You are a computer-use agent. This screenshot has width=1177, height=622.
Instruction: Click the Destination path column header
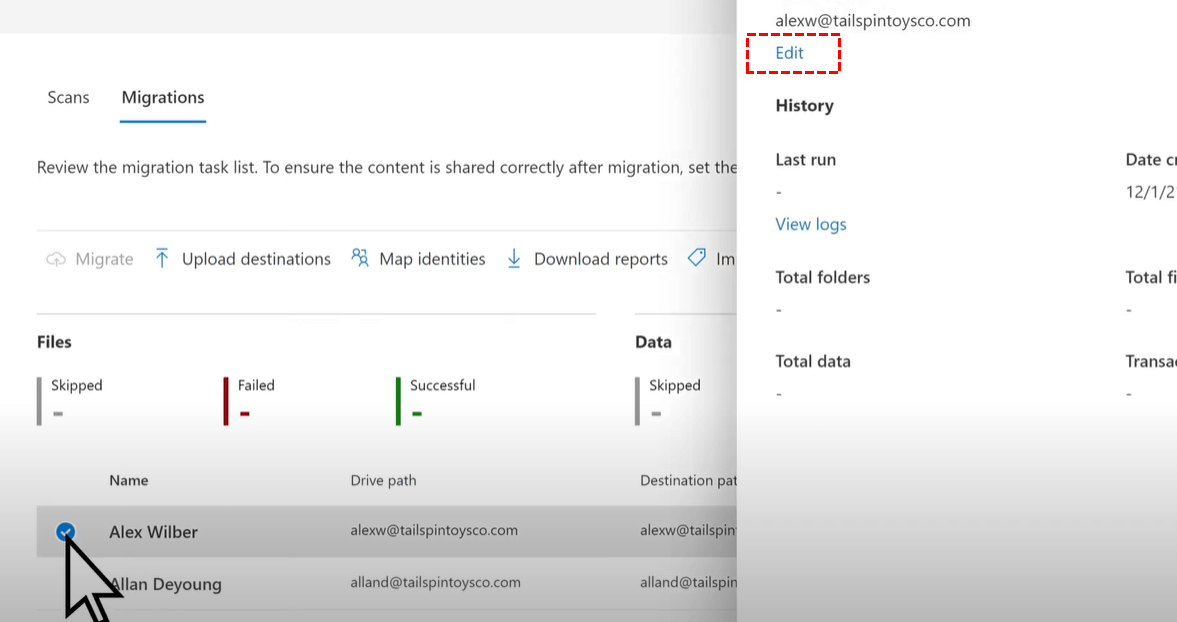pos(688,480)
